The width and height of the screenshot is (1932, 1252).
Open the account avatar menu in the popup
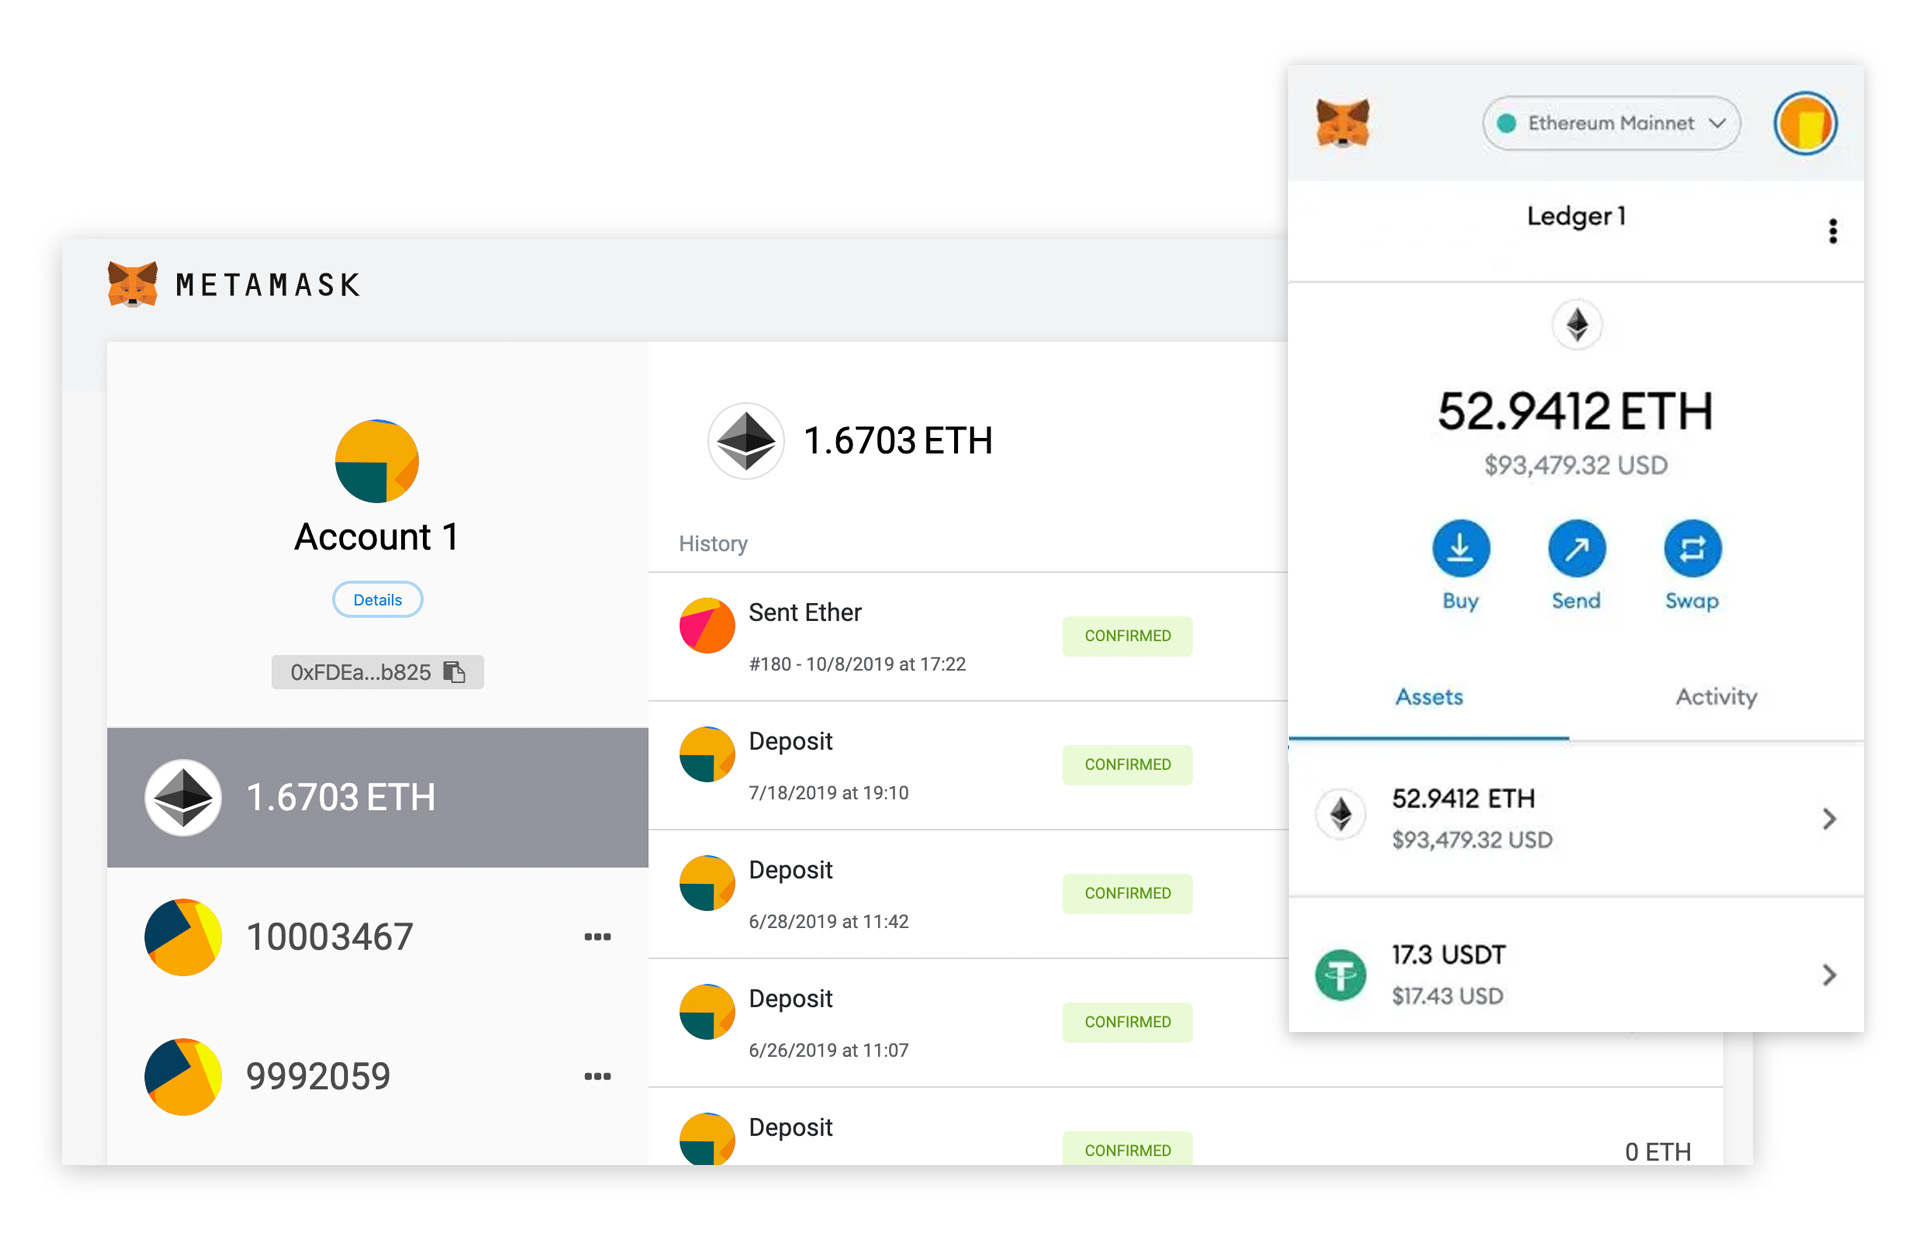[x=1804, y=124]
